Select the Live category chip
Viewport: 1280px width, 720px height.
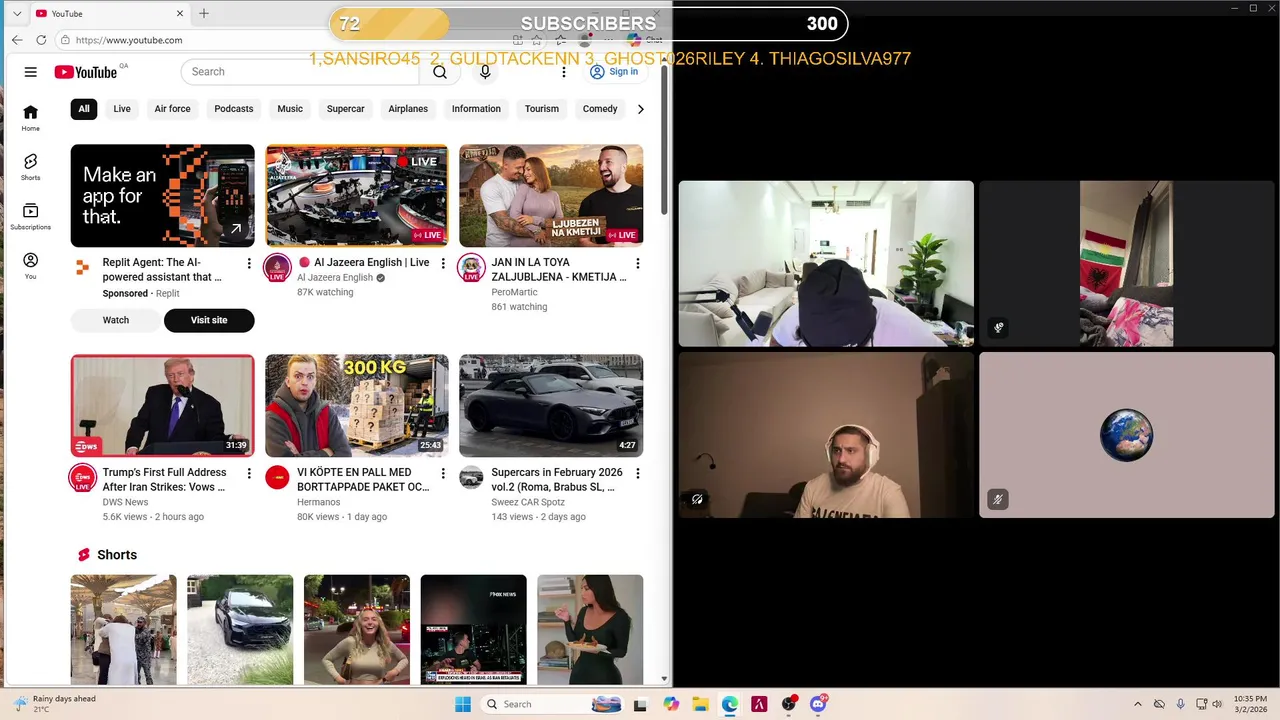pyautogui.click(x=122, y=109)
